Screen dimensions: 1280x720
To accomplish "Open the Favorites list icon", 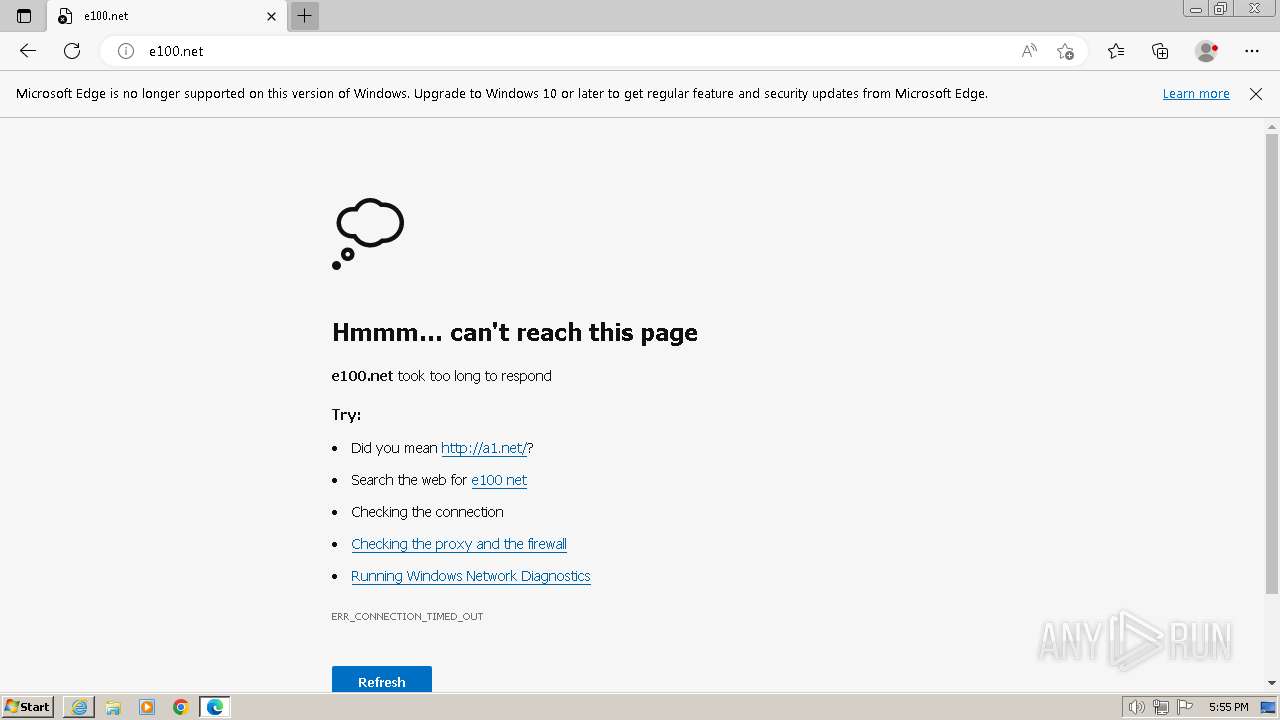I will (x=1116, y=51).
